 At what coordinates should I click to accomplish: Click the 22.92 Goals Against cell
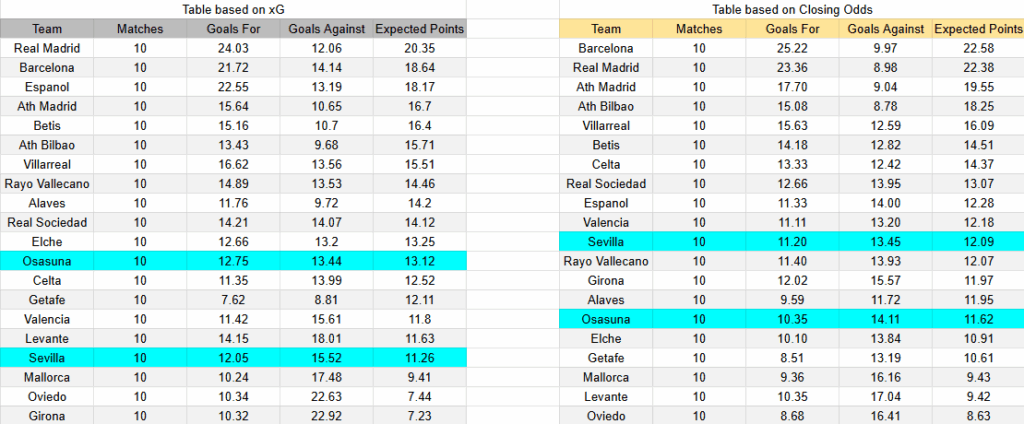click(x=326, y=415)
